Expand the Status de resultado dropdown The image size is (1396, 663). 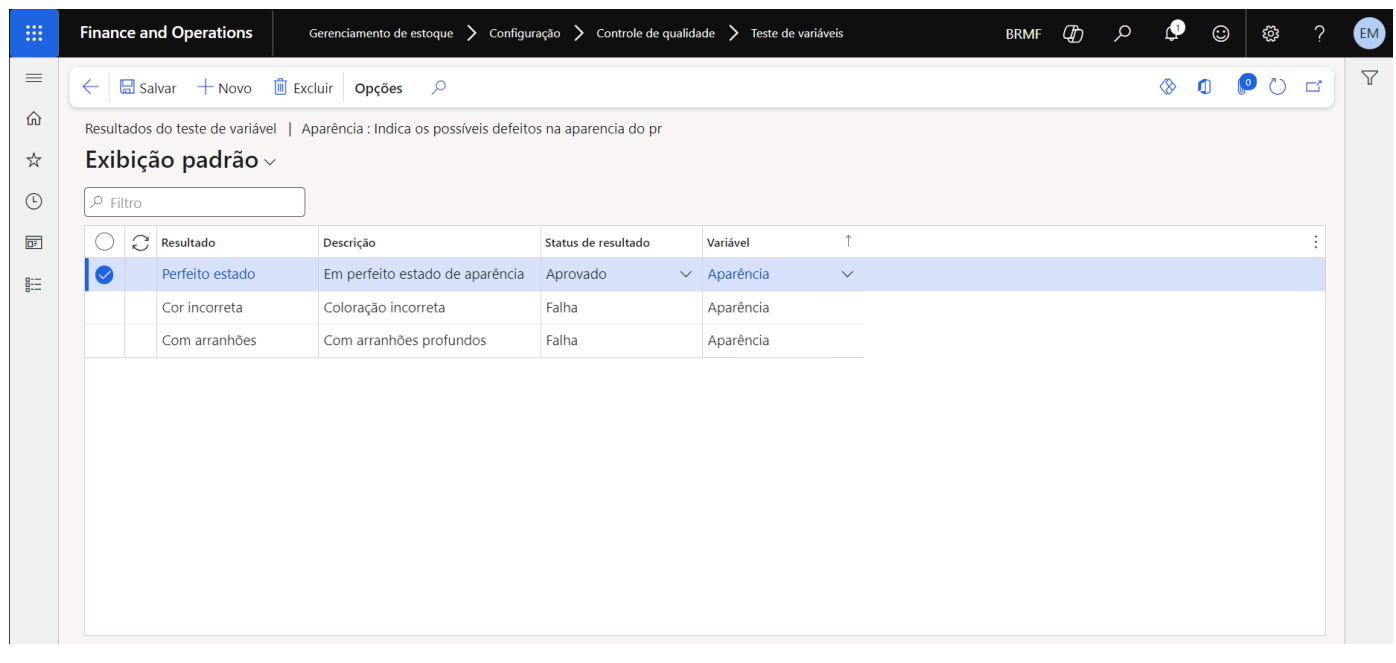click(686, 275)
